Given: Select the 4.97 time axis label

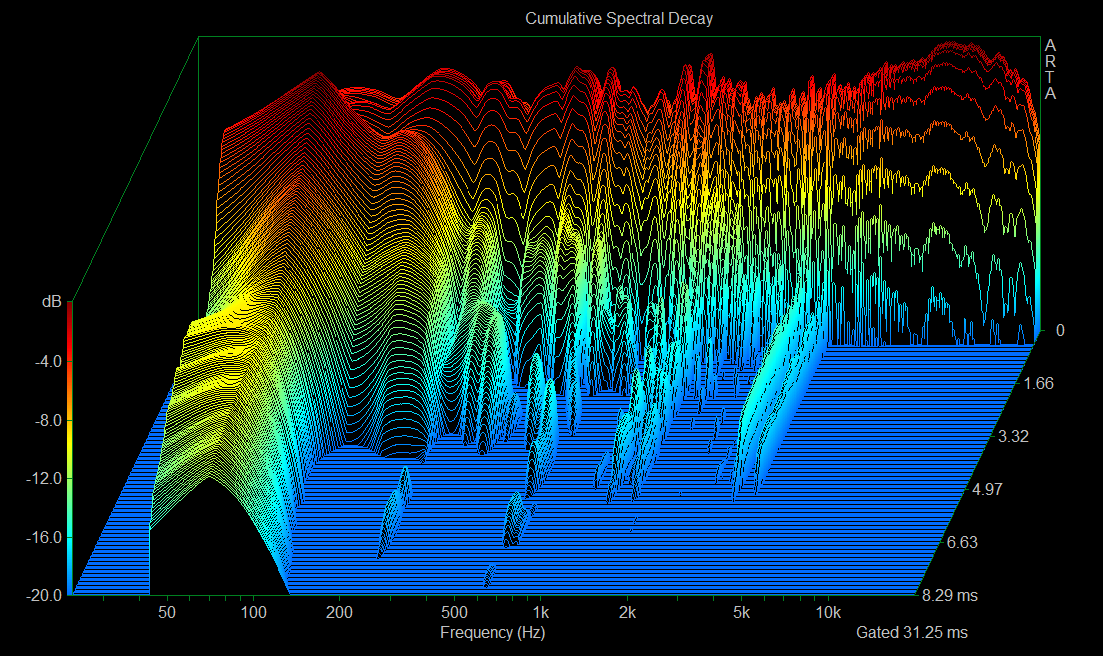Looking at the screenshot, I should [x=994, y=489].
